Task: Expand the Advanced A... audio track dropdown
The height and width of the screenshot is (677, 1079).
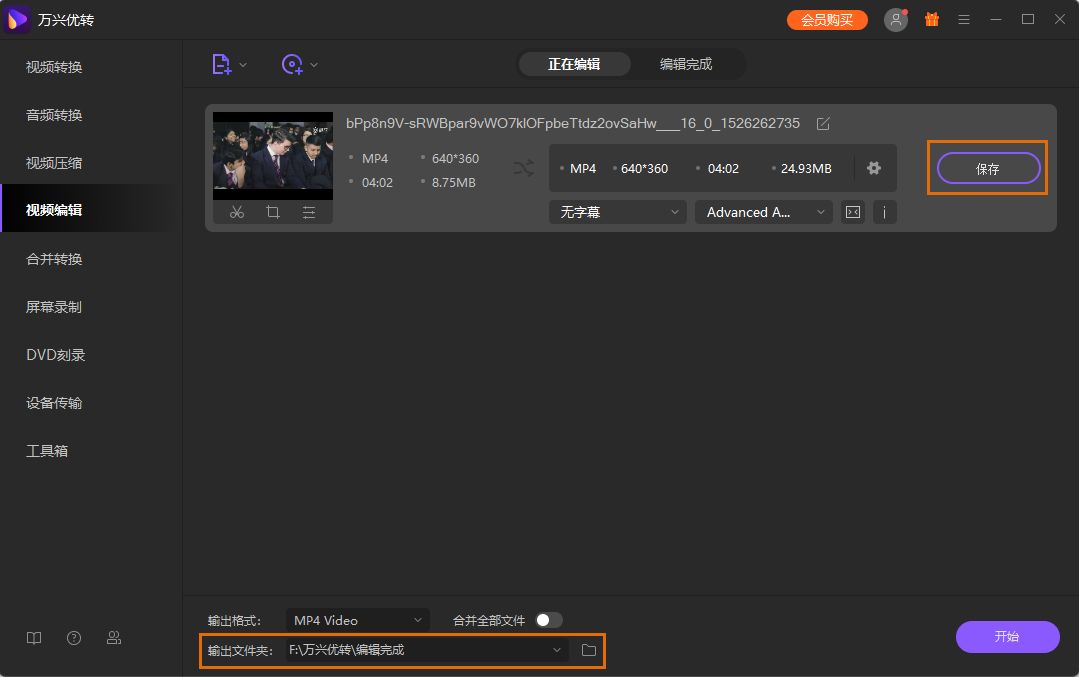Action: point(764,212)
